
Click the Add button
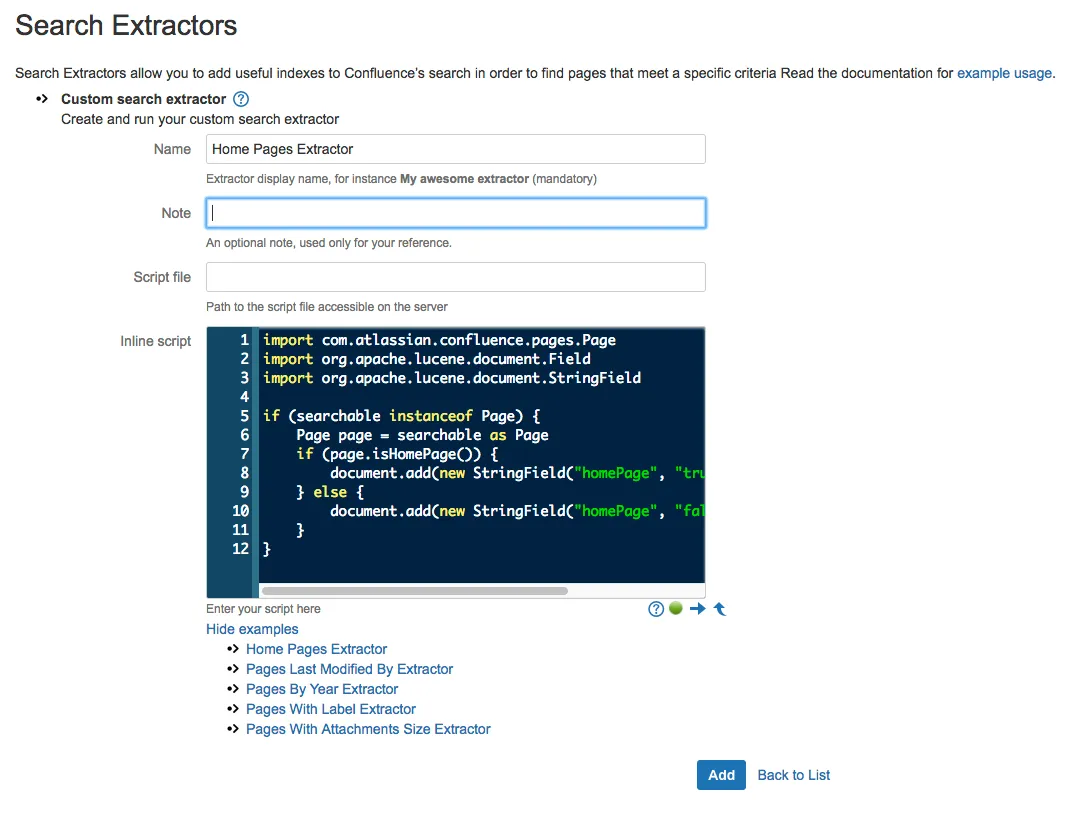click(x=721, y=775)
